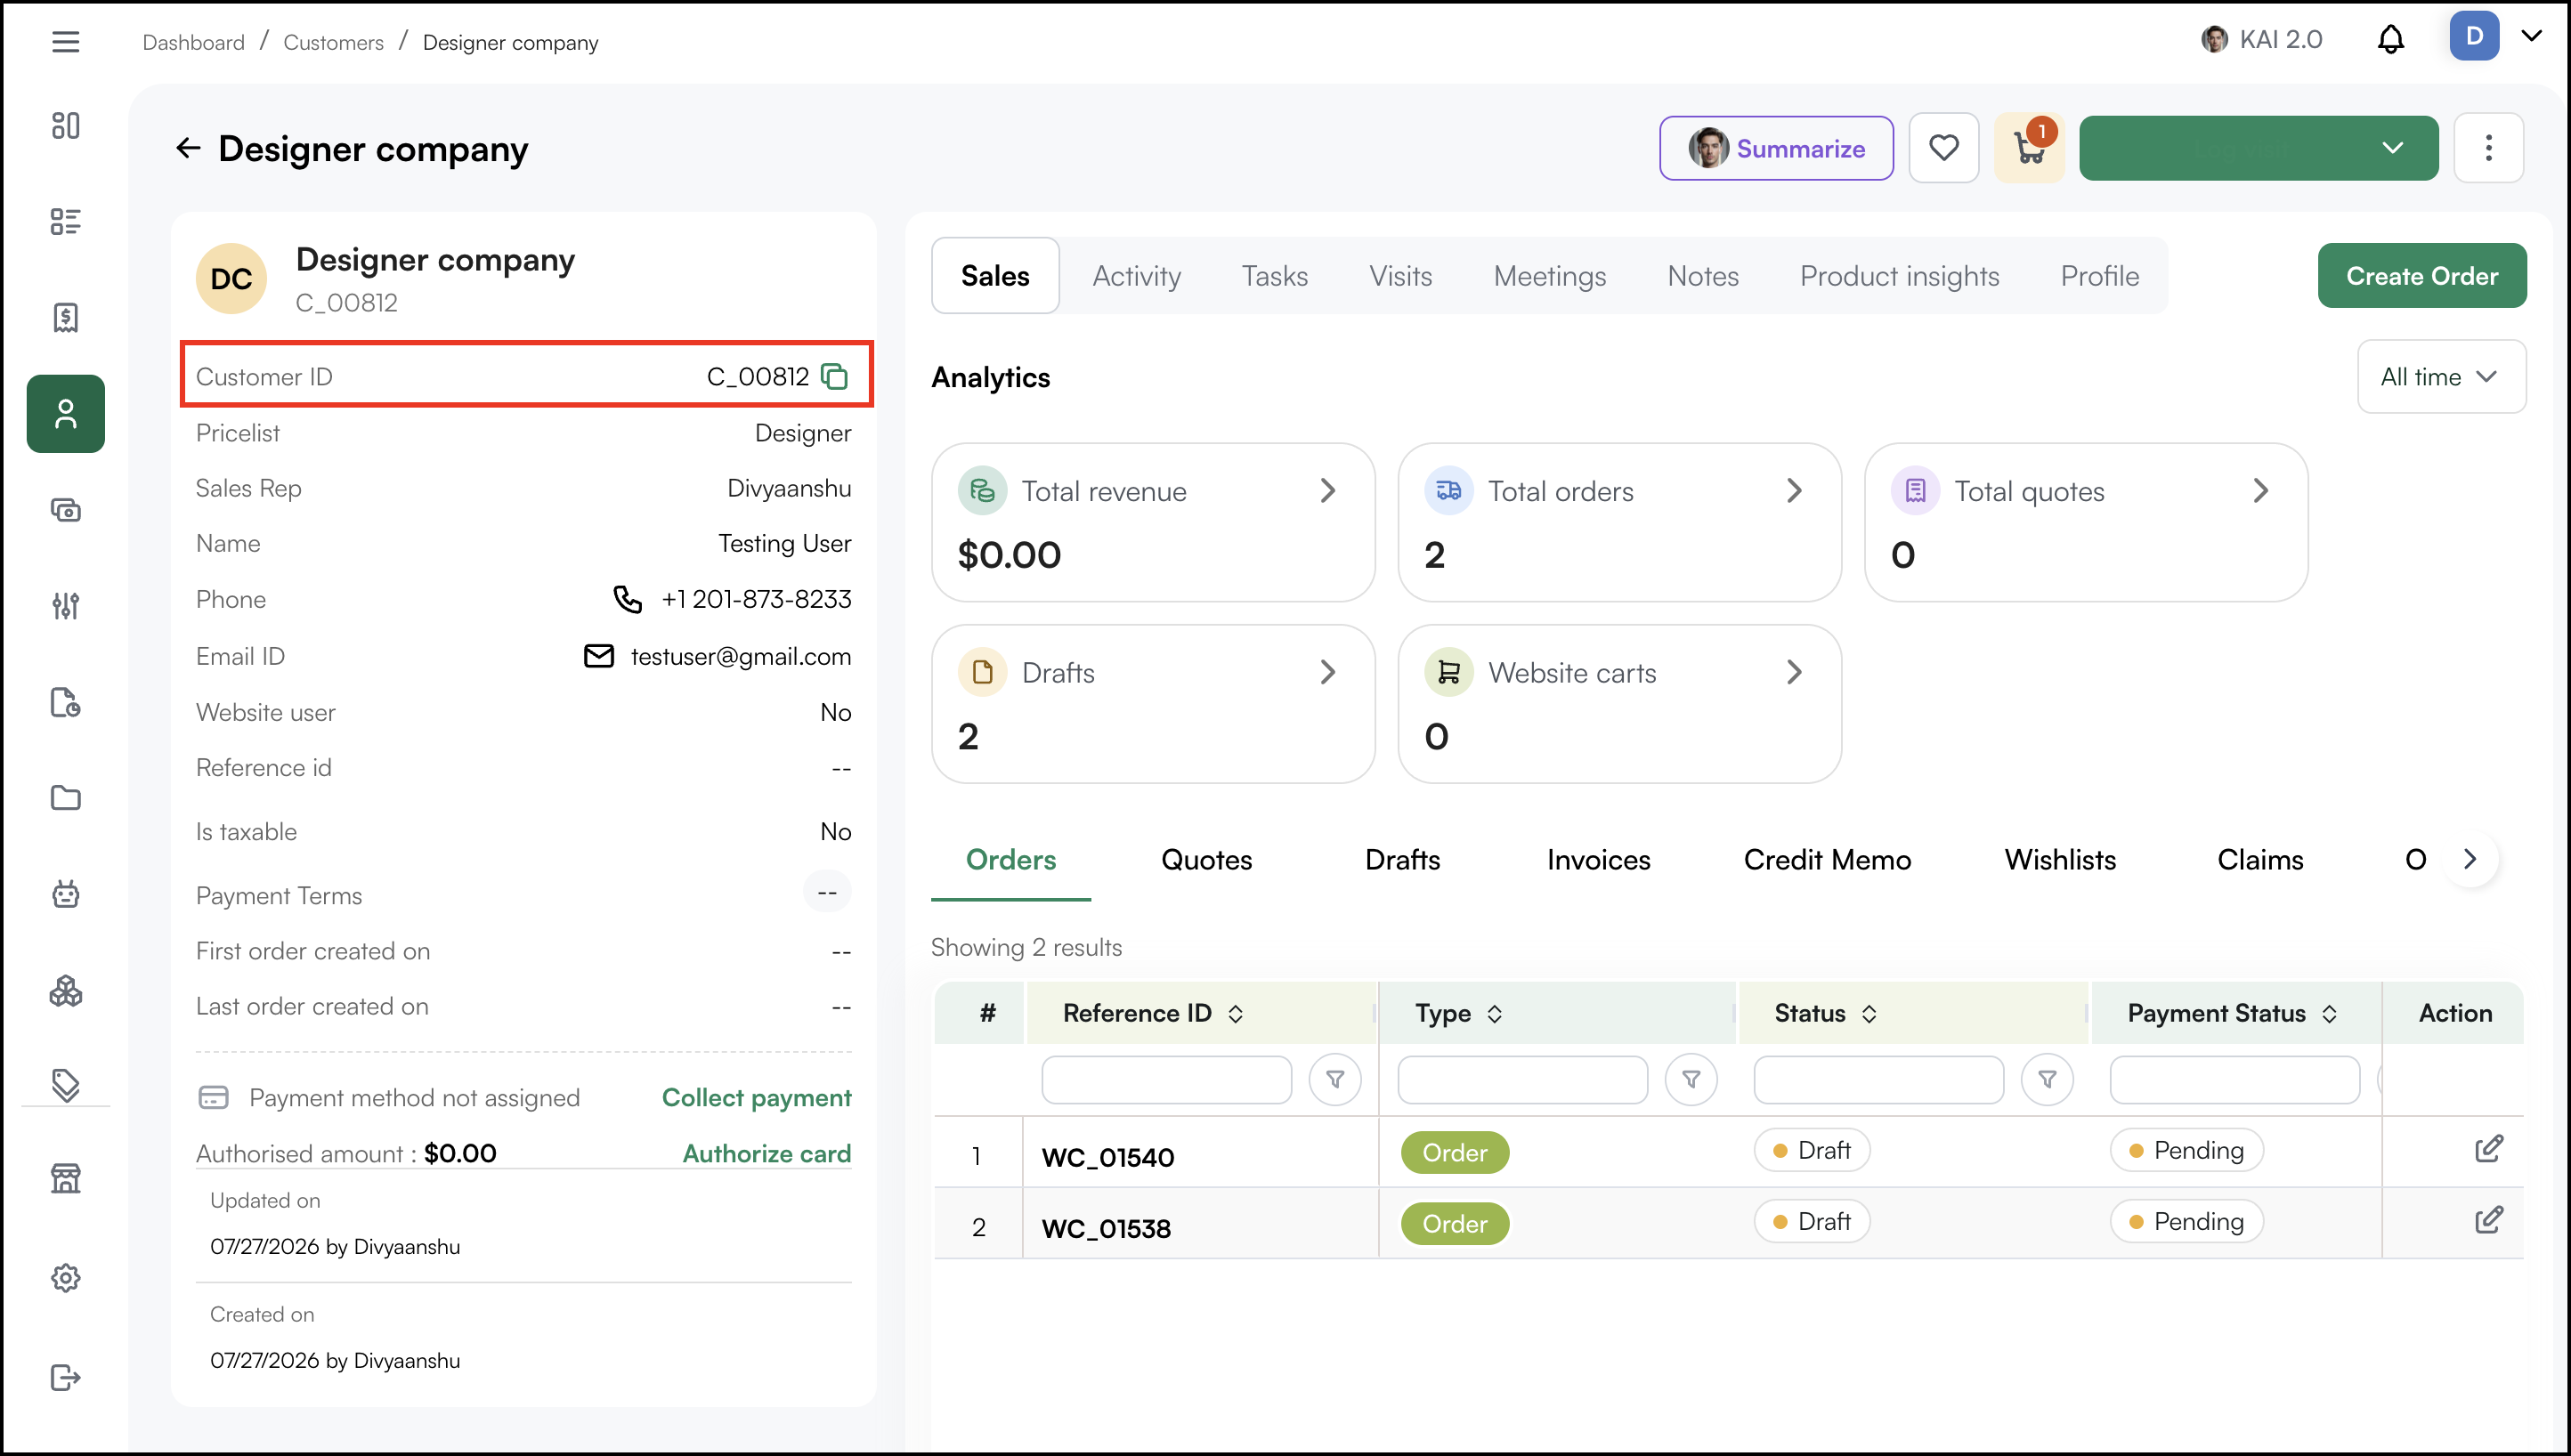Open the user profile D dropdown chevron

coord(2531,36)
